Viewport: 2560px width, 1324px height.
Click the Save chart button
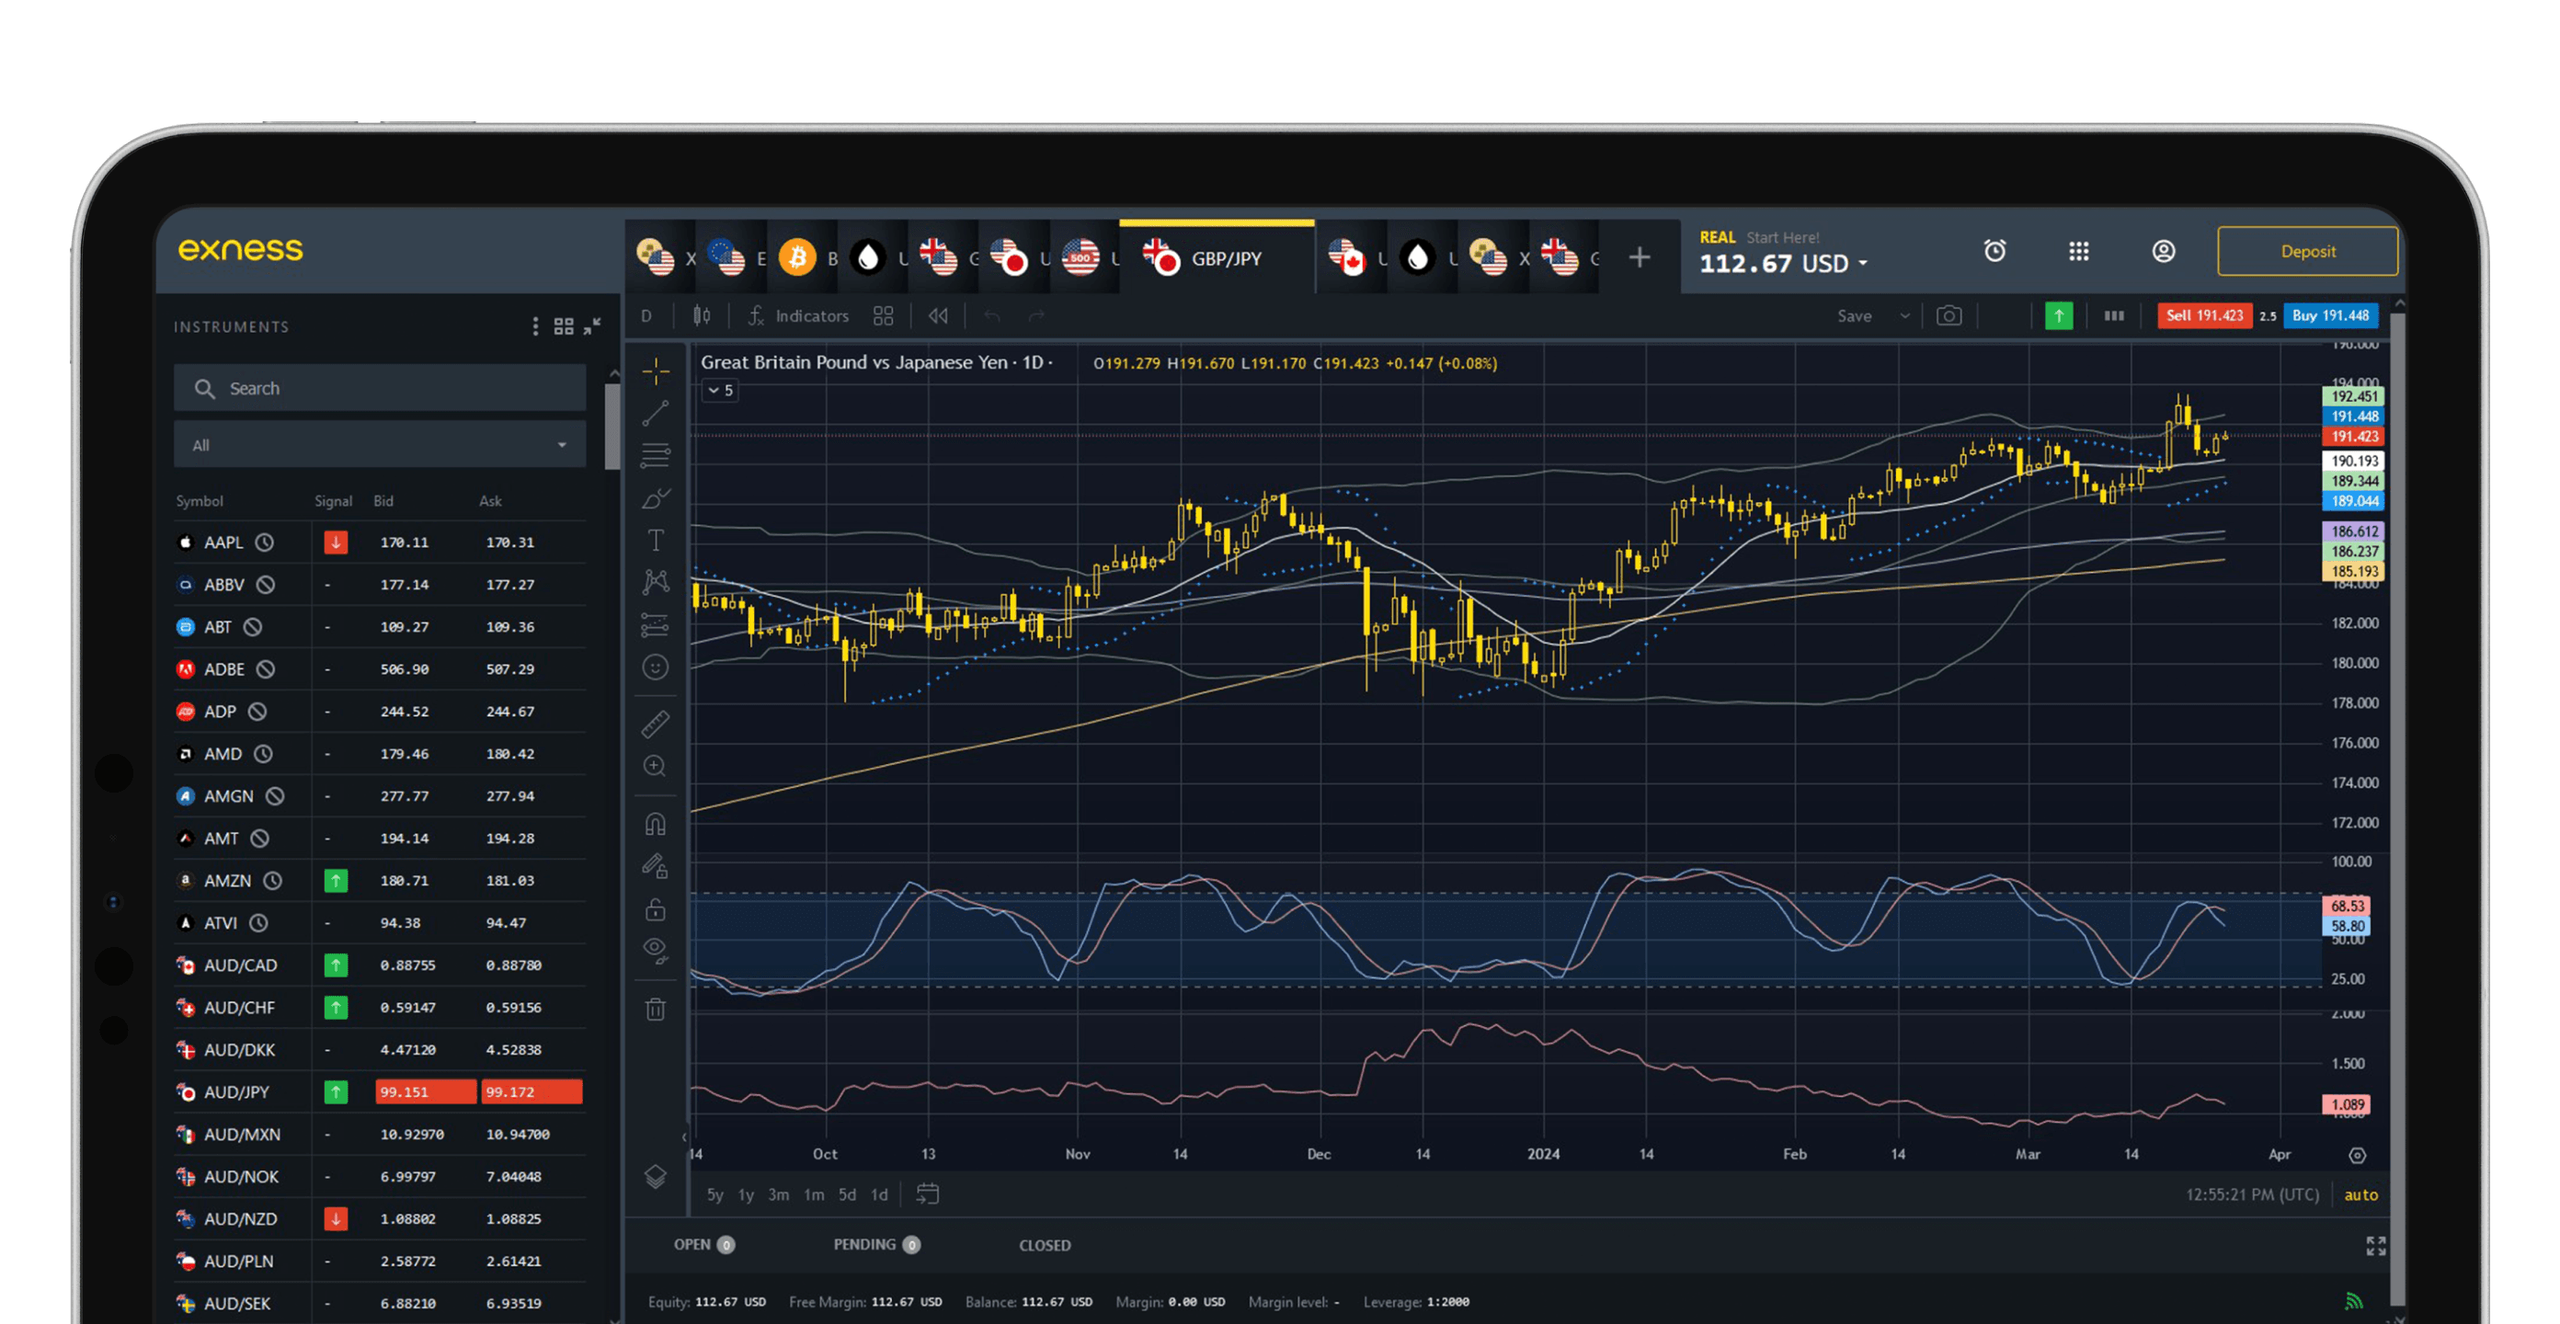click(1854, 316)
